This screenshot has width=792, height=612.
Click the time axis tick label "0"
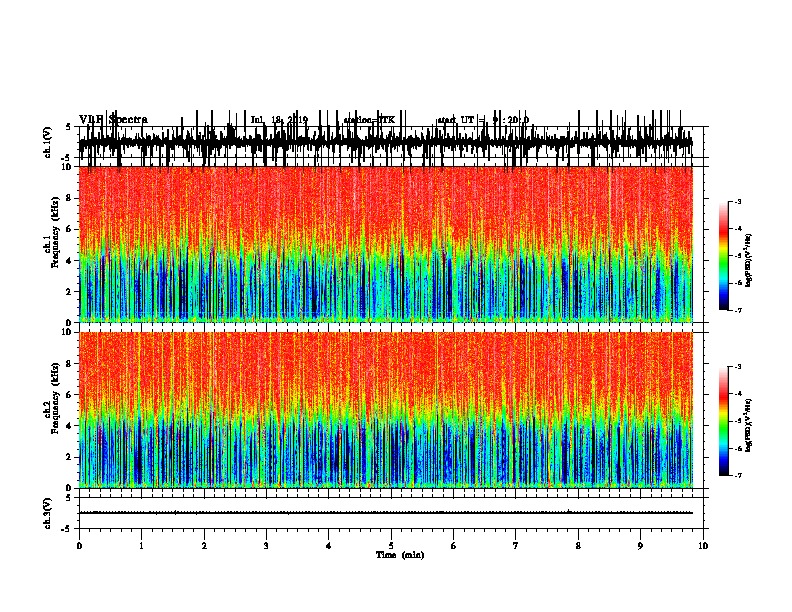(79, 546)
